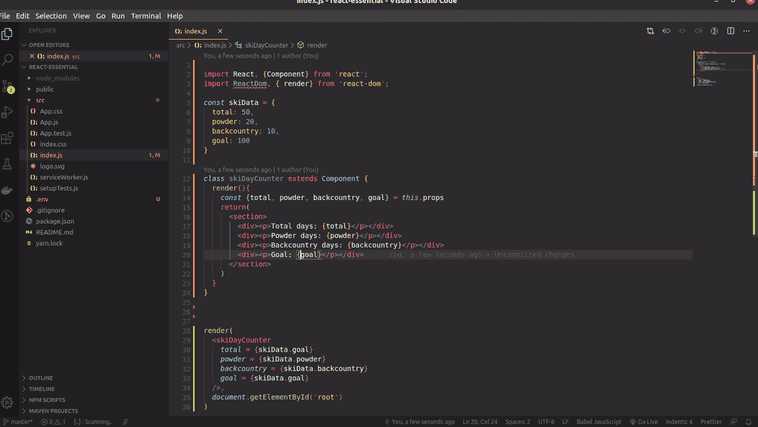This screenshot has width=758, height=427.
Task: Split the editor to the right
Action: click(730, 31)
